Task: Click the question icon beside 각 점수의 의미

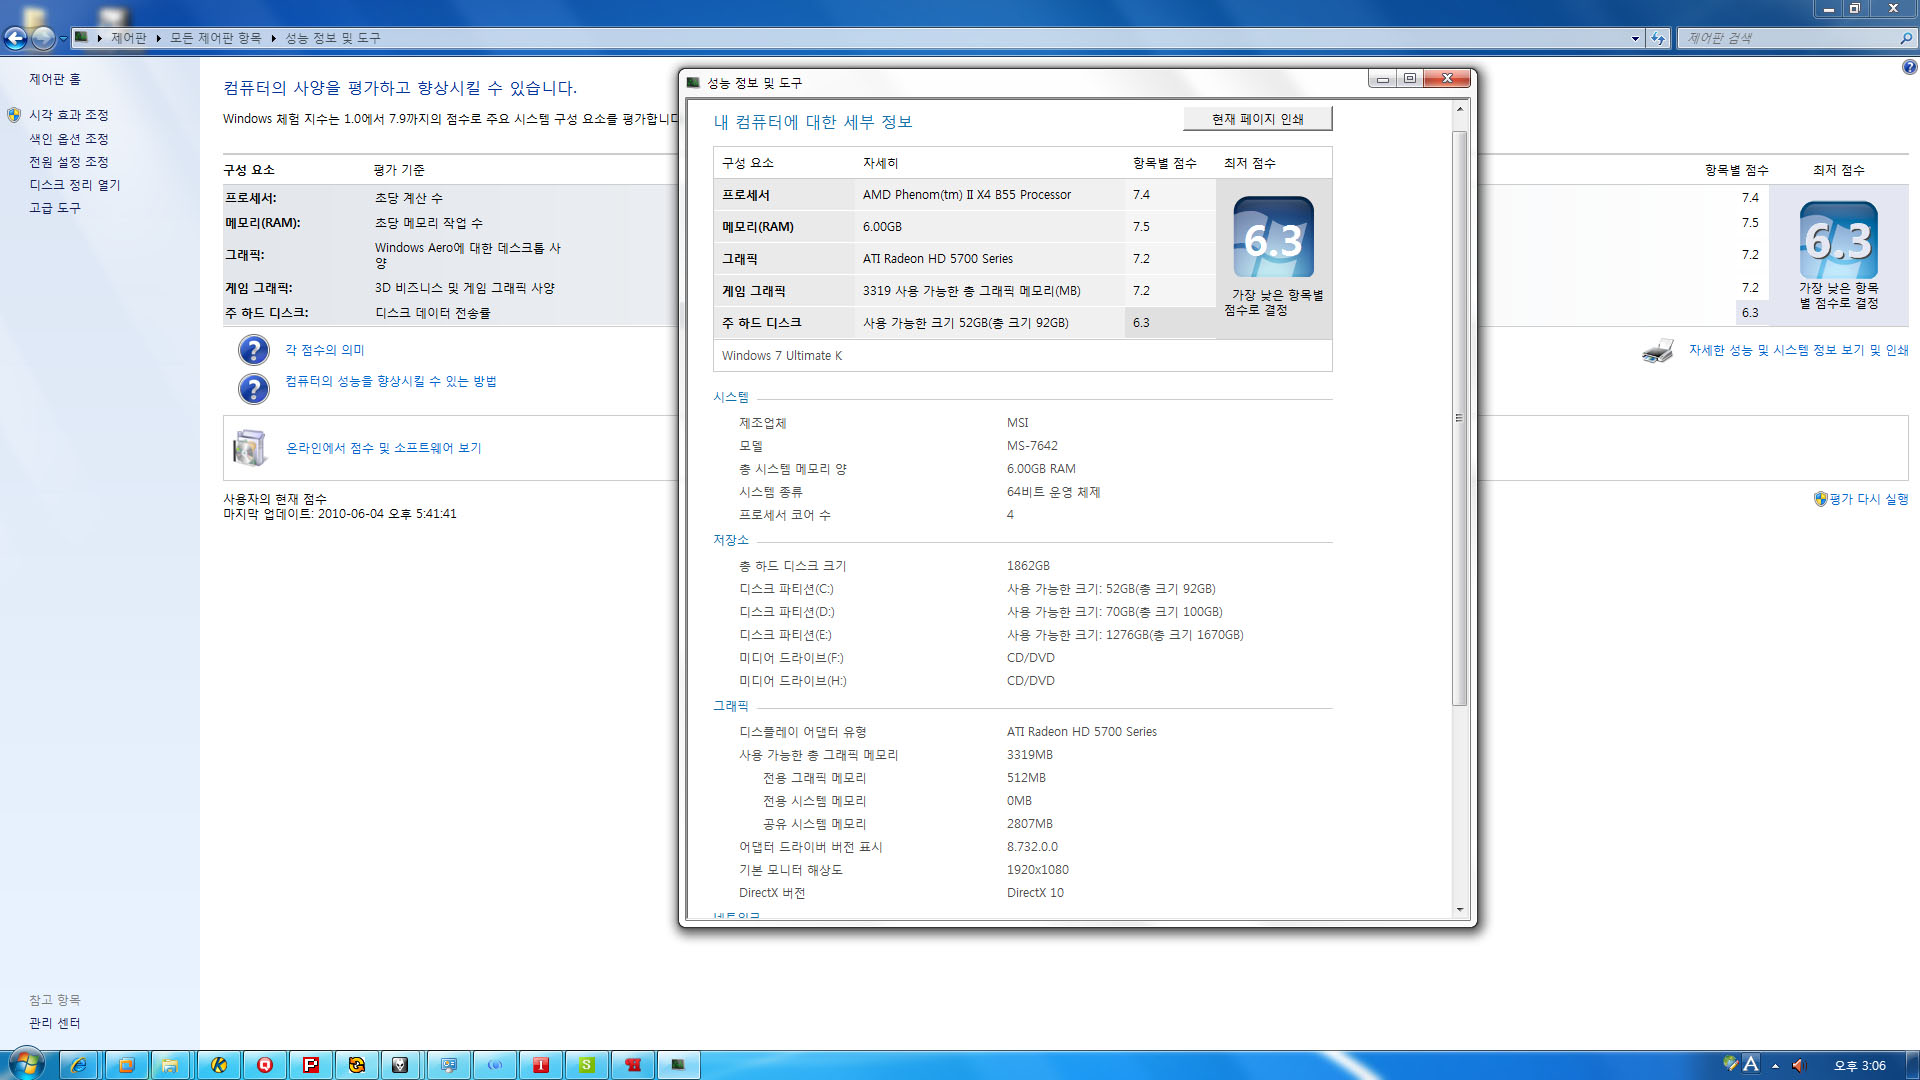Action: [x=254, y=350]
